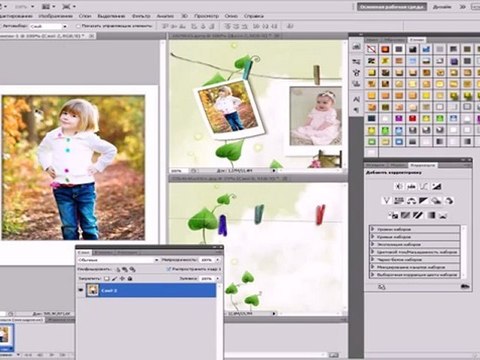Switch to the Коррекция tab
The width and height of the screenshot is (480, 360).
click(x=423, y=165)
